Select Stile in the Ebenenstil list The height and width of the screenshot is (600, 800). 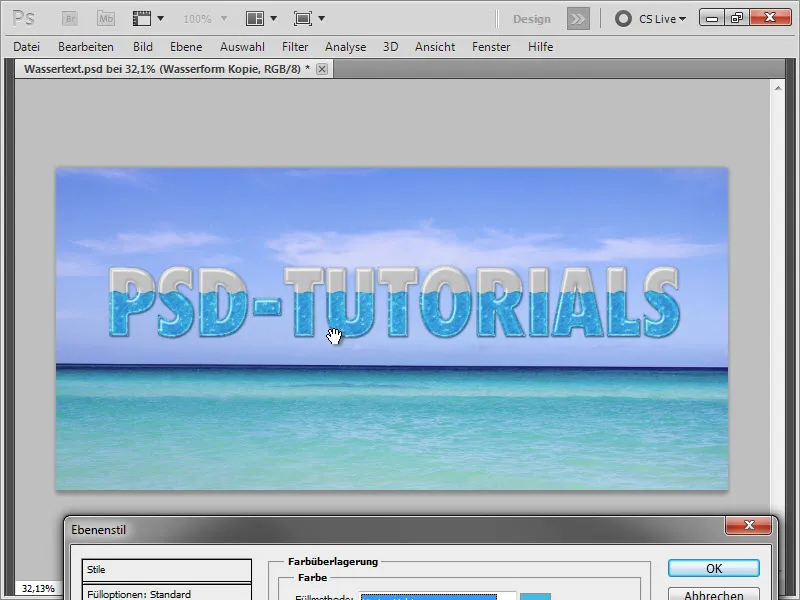click(167, 570)
